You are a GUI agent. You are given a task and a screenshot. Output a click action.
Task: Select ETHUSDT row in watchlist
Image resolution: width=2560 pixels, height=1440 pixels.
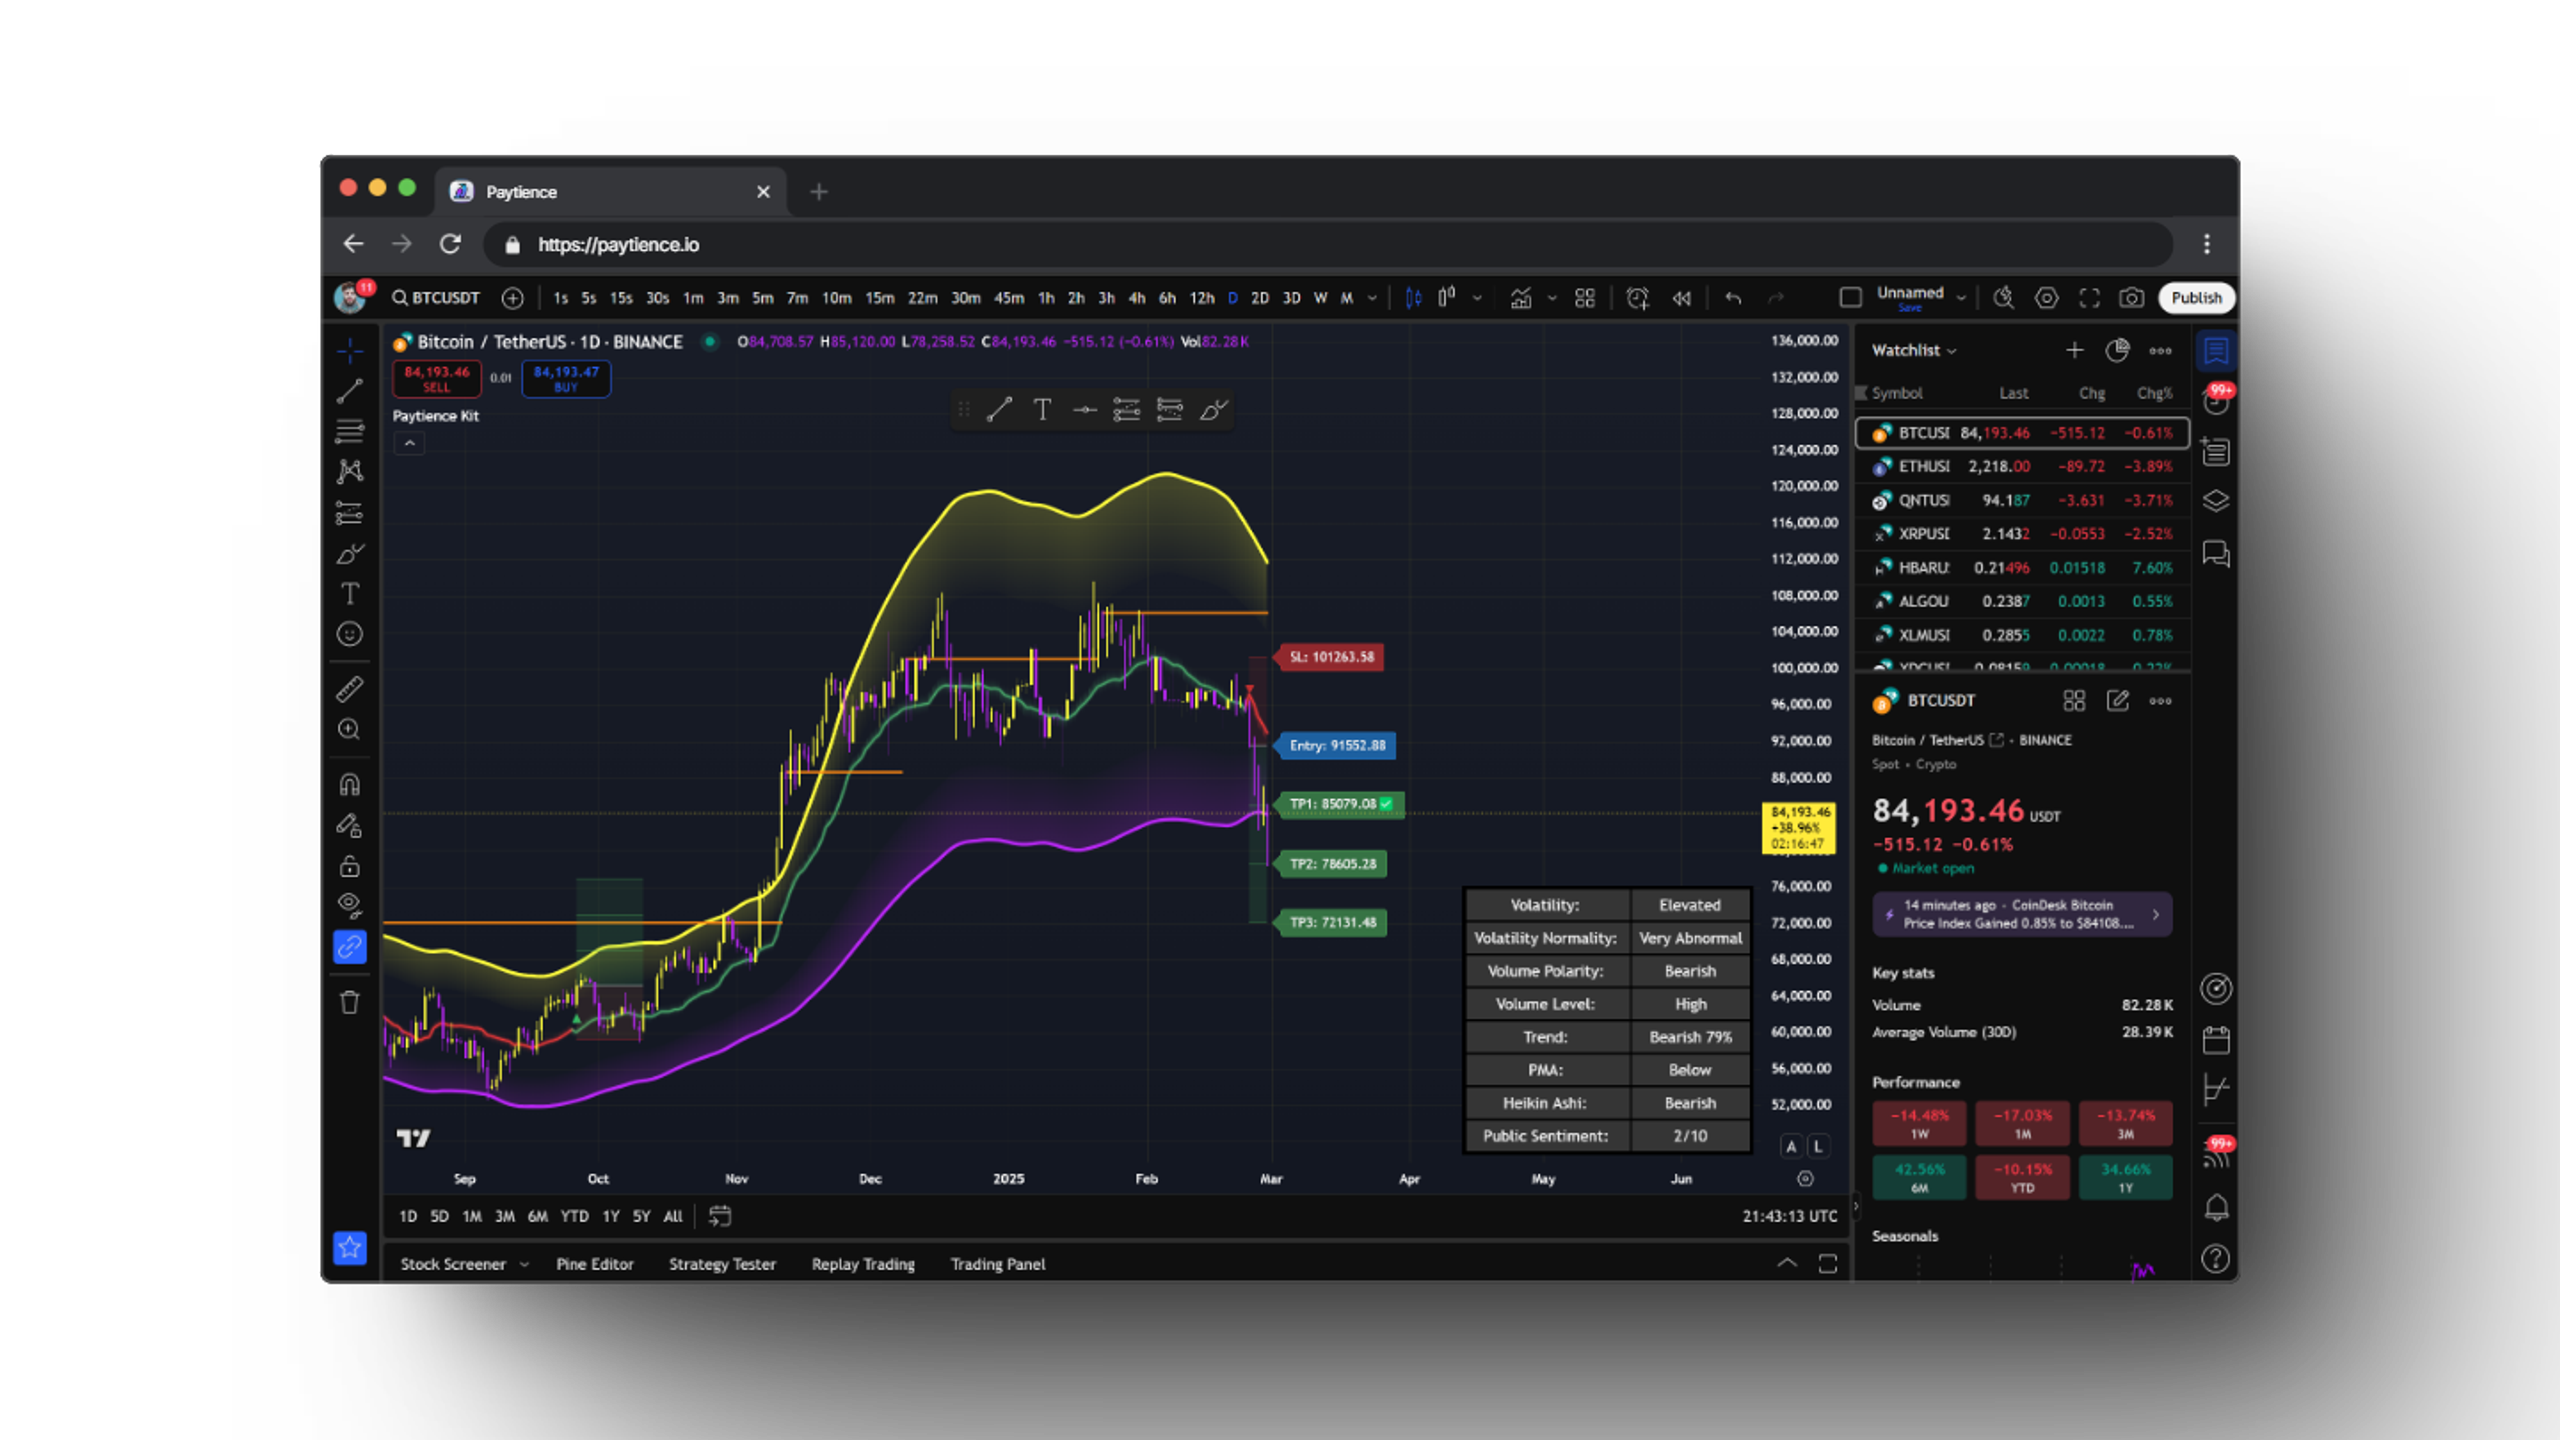coord(2022,467)
